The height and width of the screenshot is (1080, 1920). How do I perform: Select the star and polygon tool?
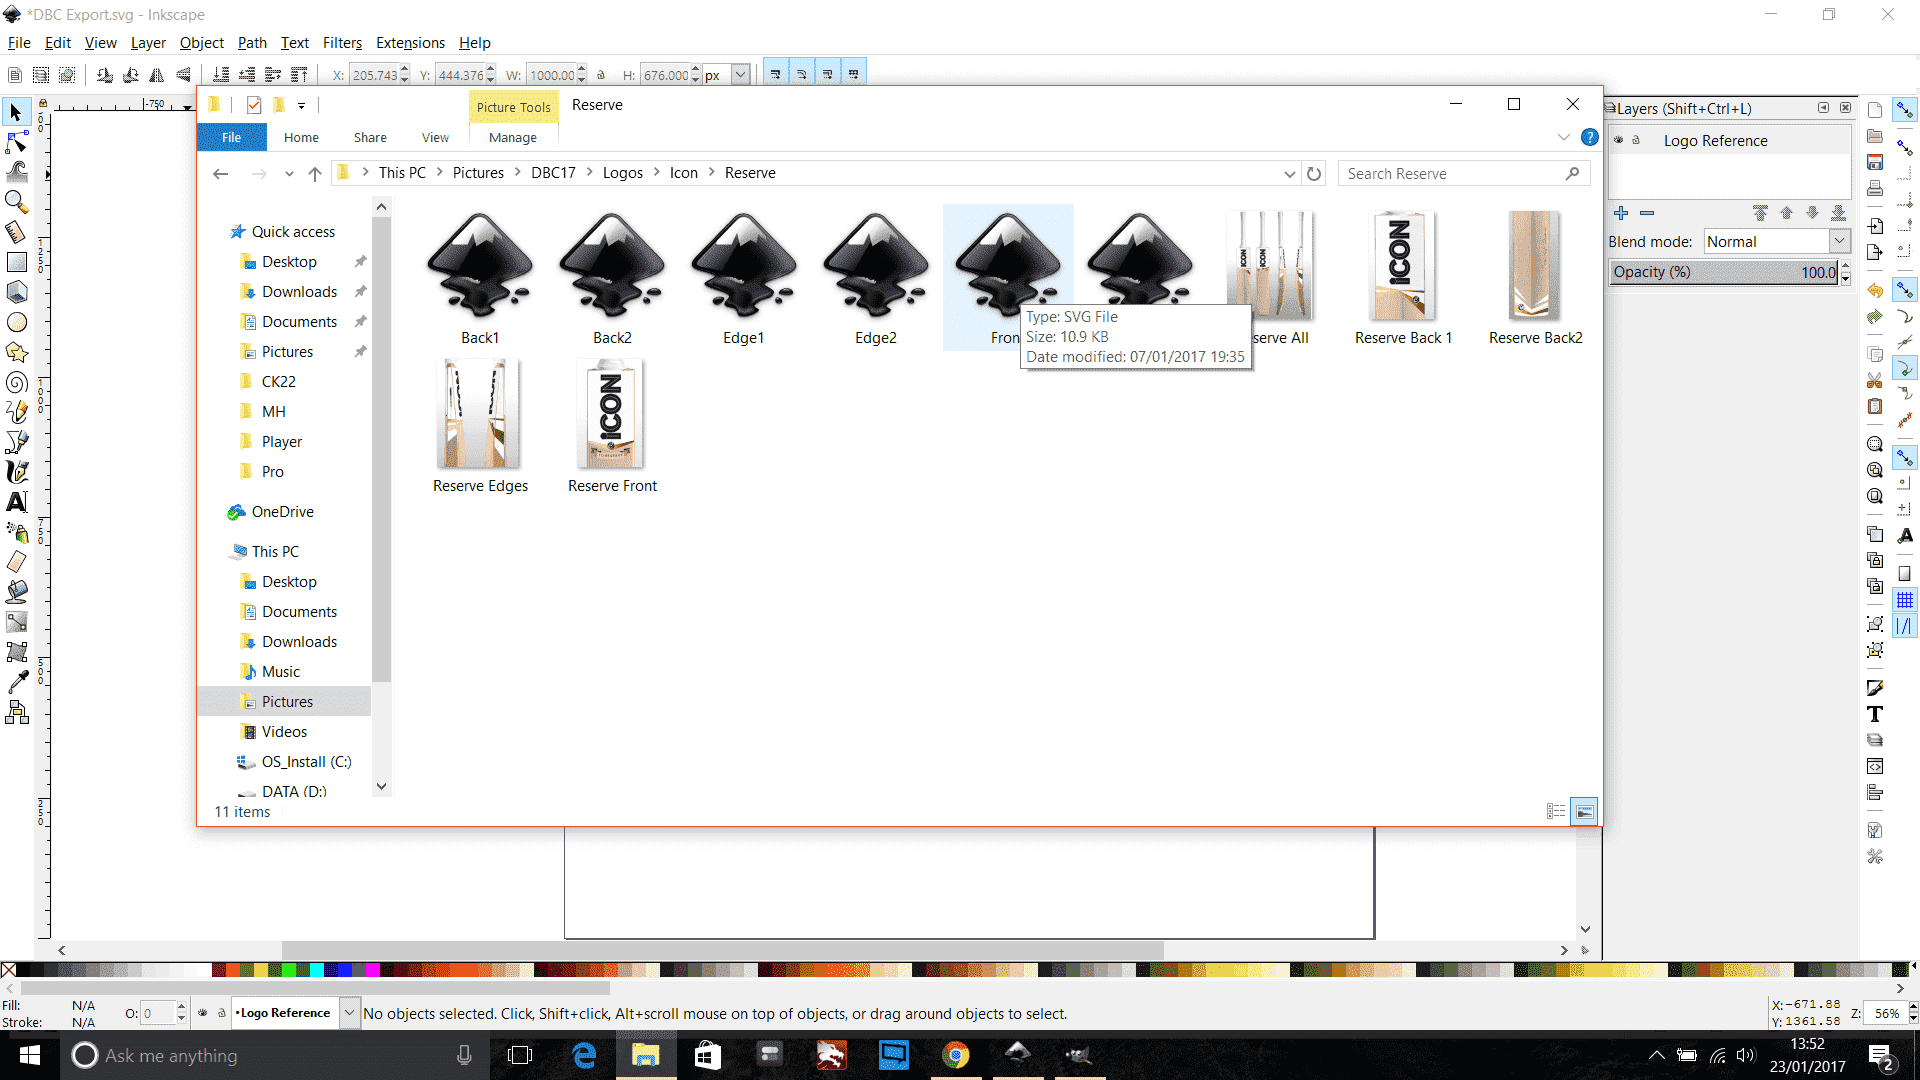[16, 352]
